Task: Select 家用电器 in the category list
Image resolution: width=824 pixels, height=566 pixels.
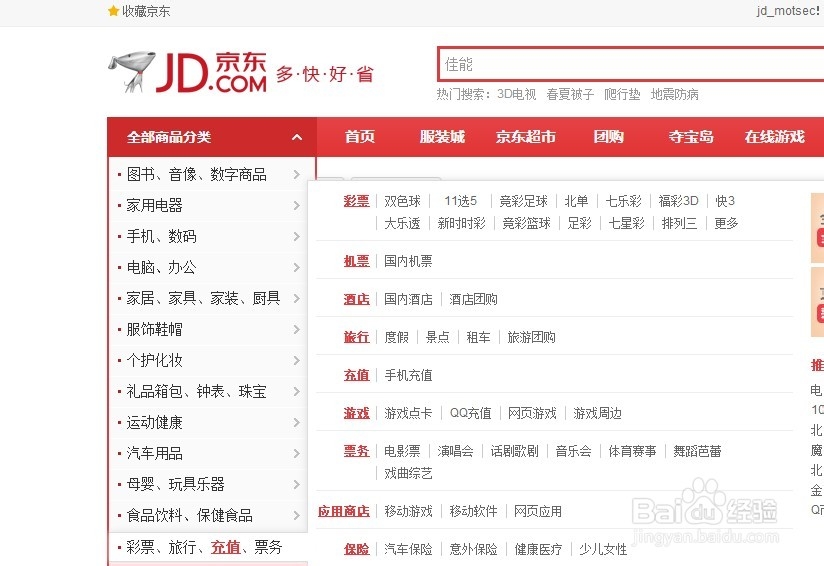Action: [x=154, y=205]
